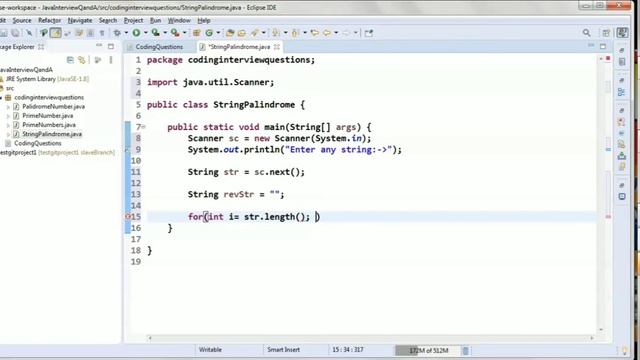640x360 pixels.
Task: Collapse the main method fold at line 7
Action: tap(143, 127)
